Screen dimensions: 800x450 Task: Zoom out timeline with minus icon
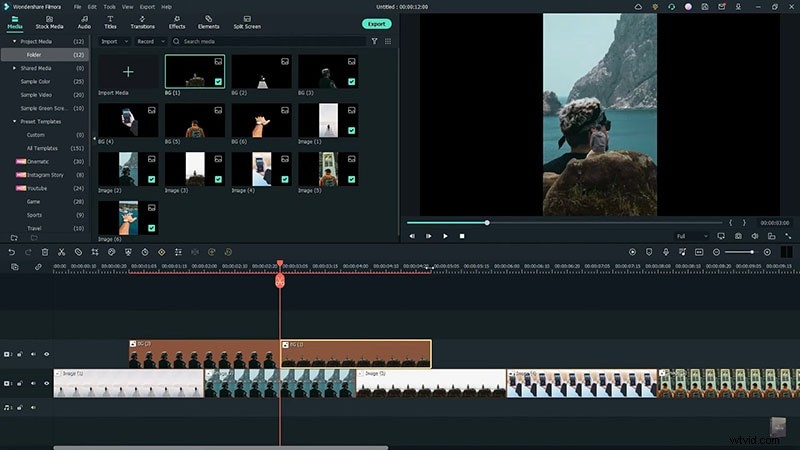click(716, 252)
